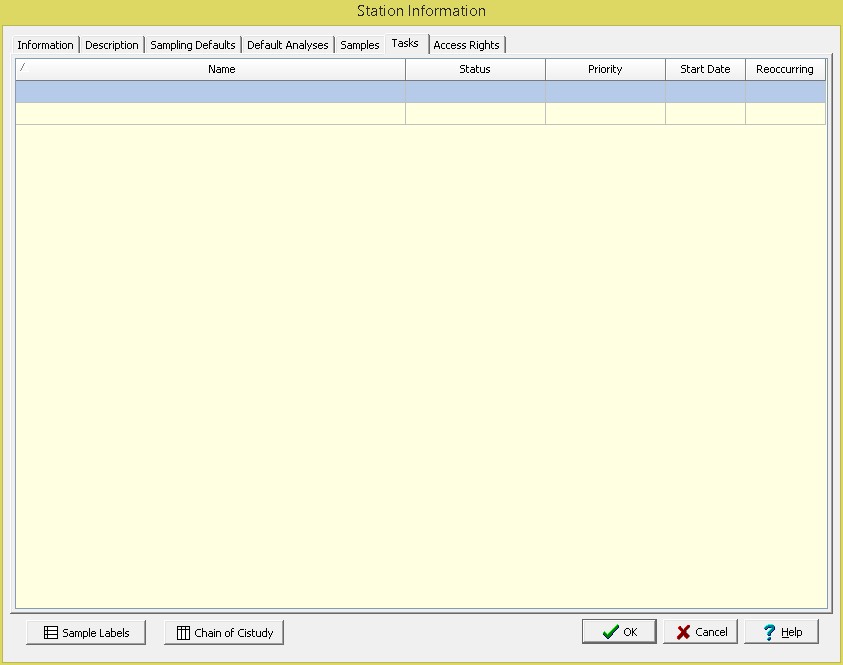The height and width of the screenshot is (665, 843).
Task: Sort by the Start Date column header
Action: tap(705, 70)
